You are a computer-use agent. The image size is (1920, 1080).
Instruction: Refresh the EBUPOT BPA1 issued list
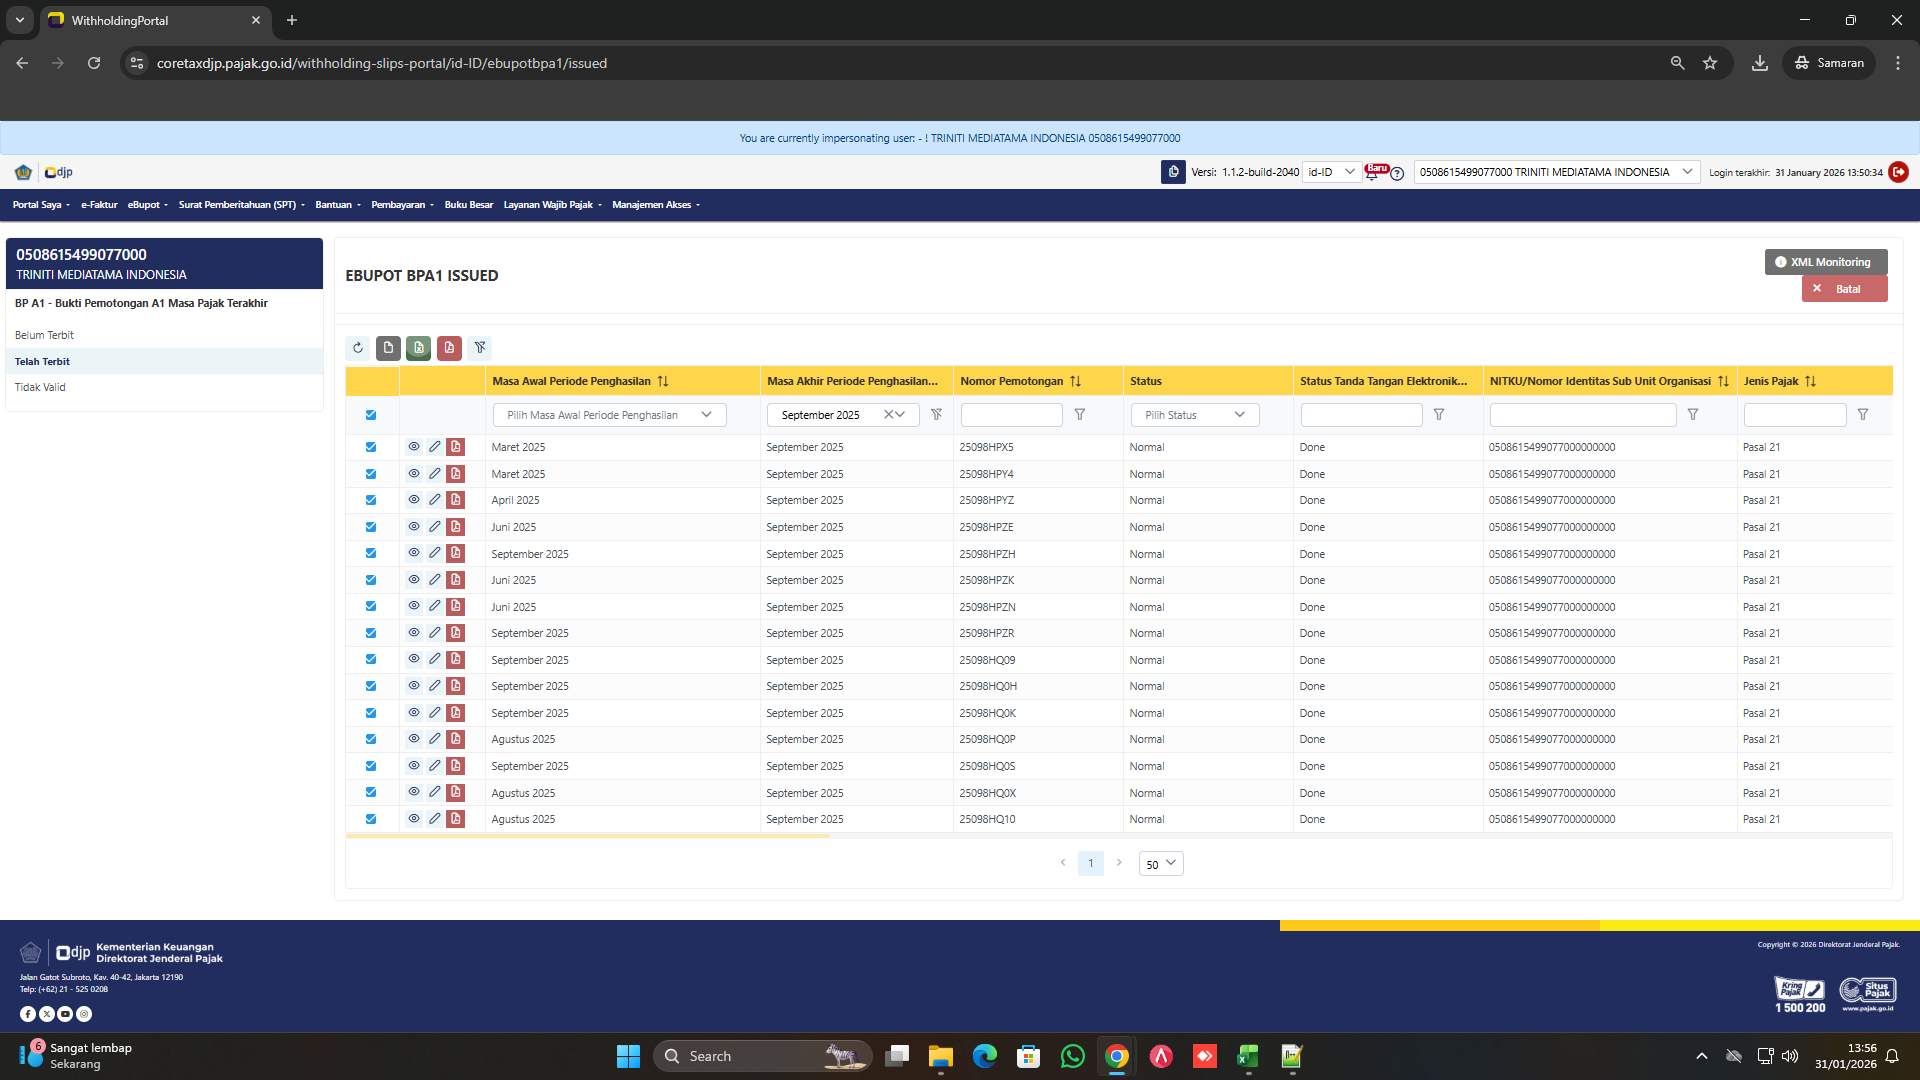pyautogui.click(x=357, y=348)
